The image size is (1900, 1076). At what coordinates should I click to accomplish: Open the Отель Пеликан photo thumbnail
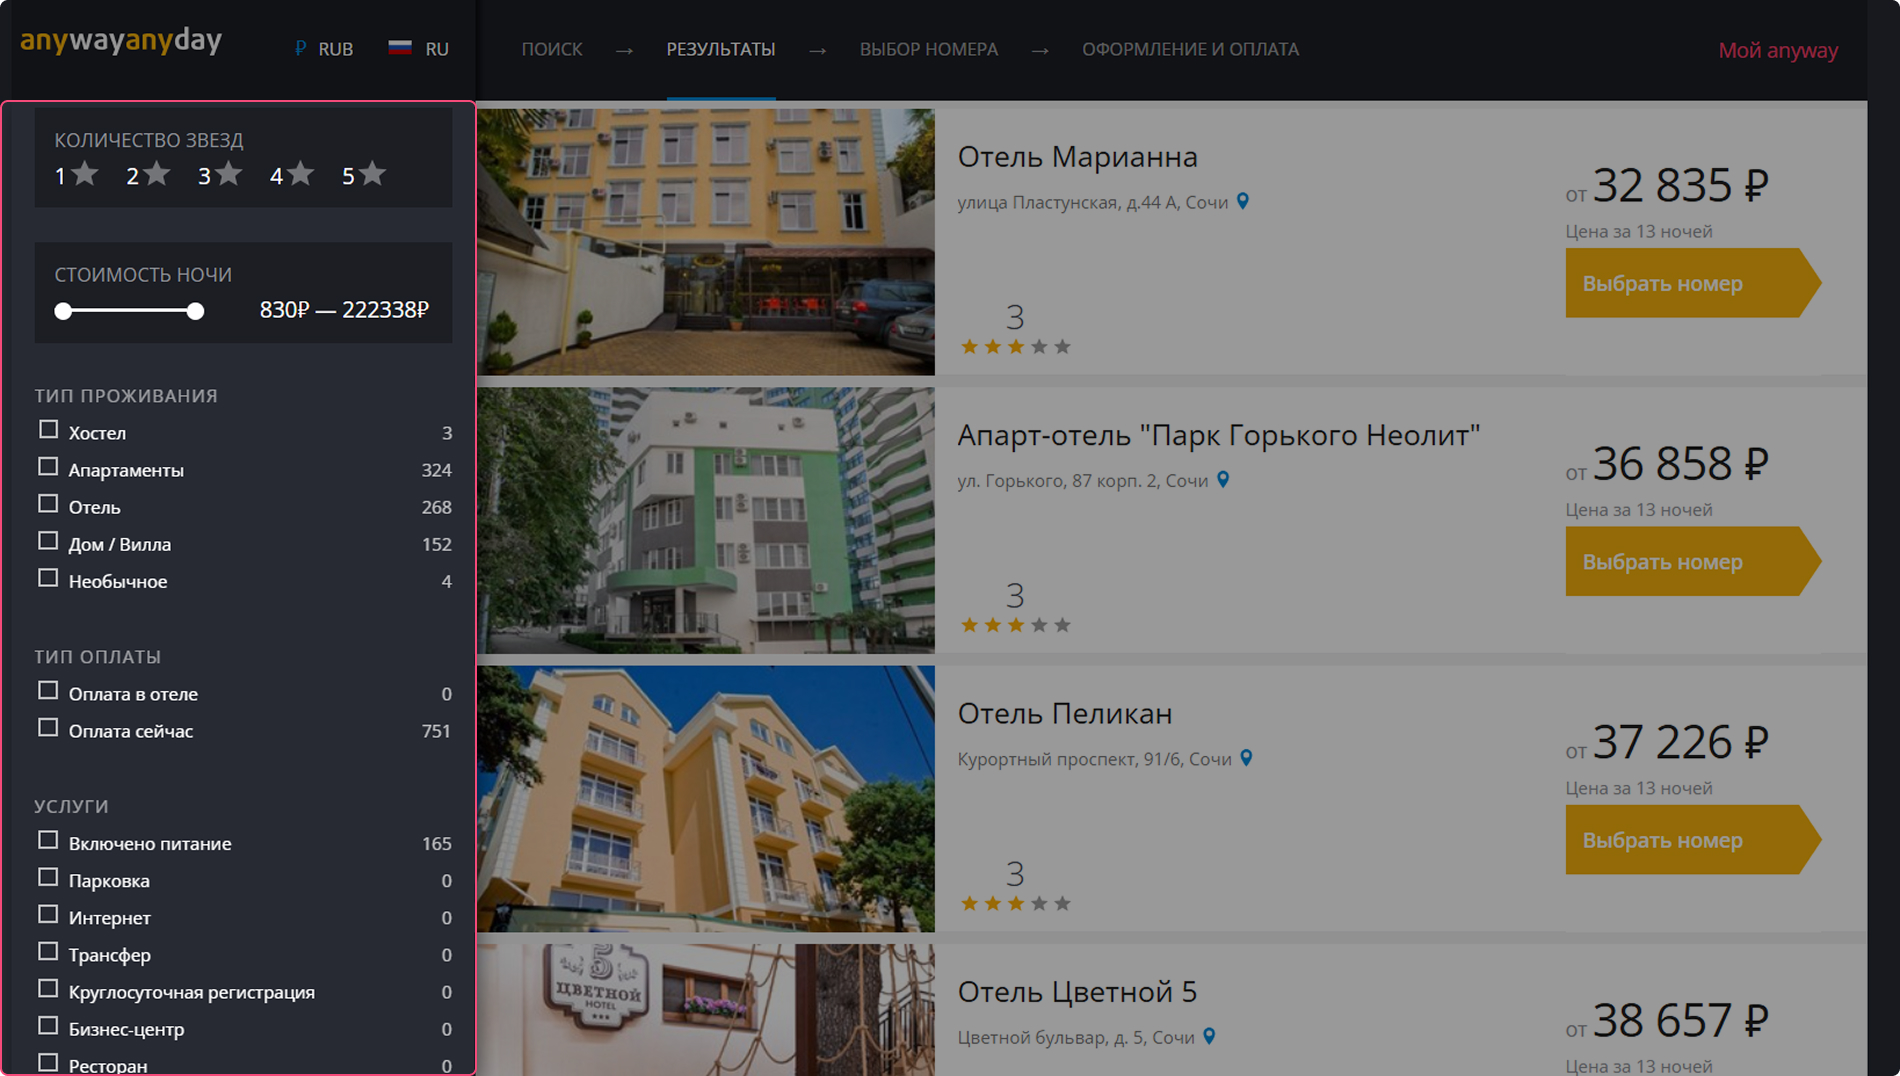[706, 798]
